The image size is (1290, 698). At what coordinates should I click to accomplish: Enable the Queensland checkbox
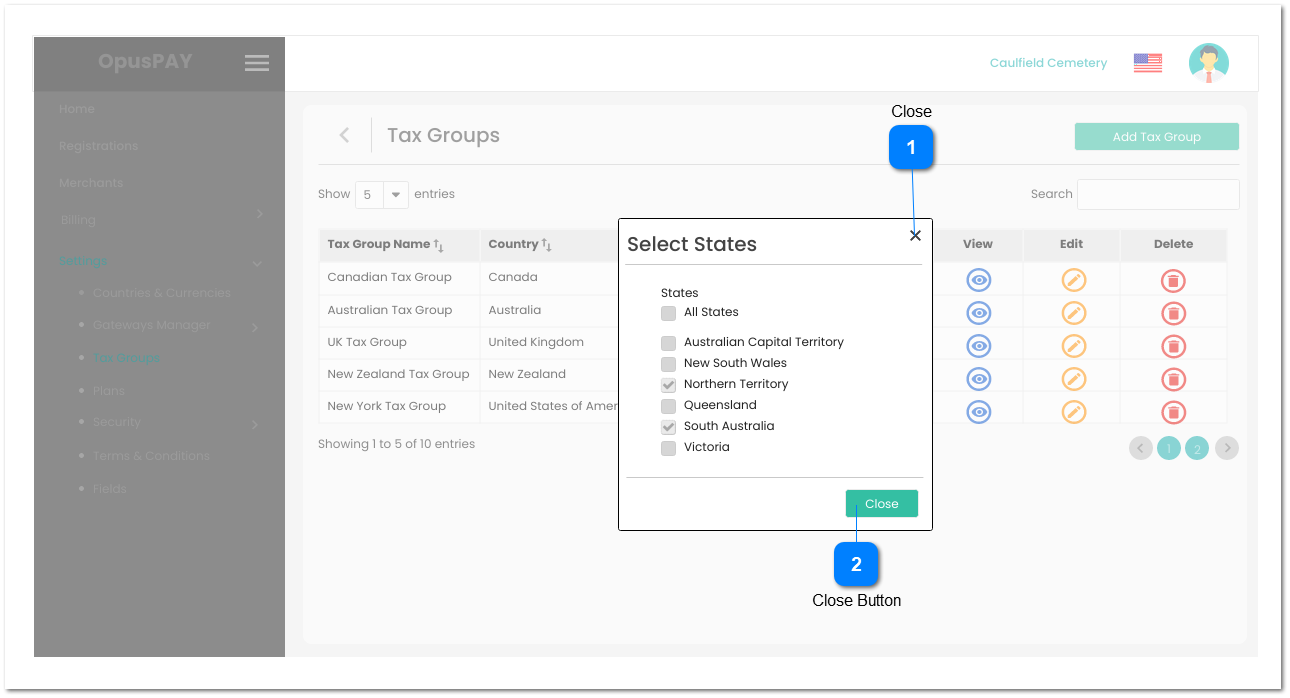(668, 406)
